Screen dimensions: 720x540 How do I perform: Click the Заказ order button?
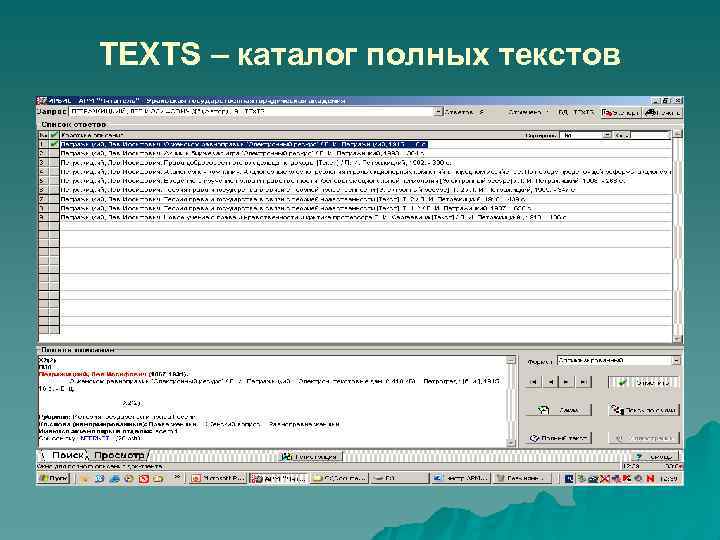pyautogui.click(x=559, y=410)
